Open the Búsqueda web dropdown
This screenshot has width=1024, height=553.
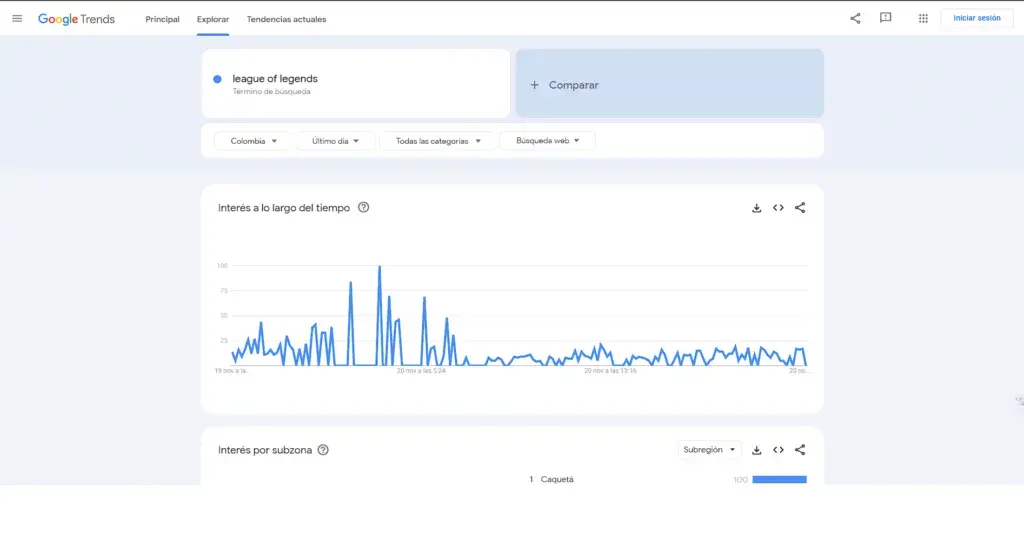[x=547, y=140]
